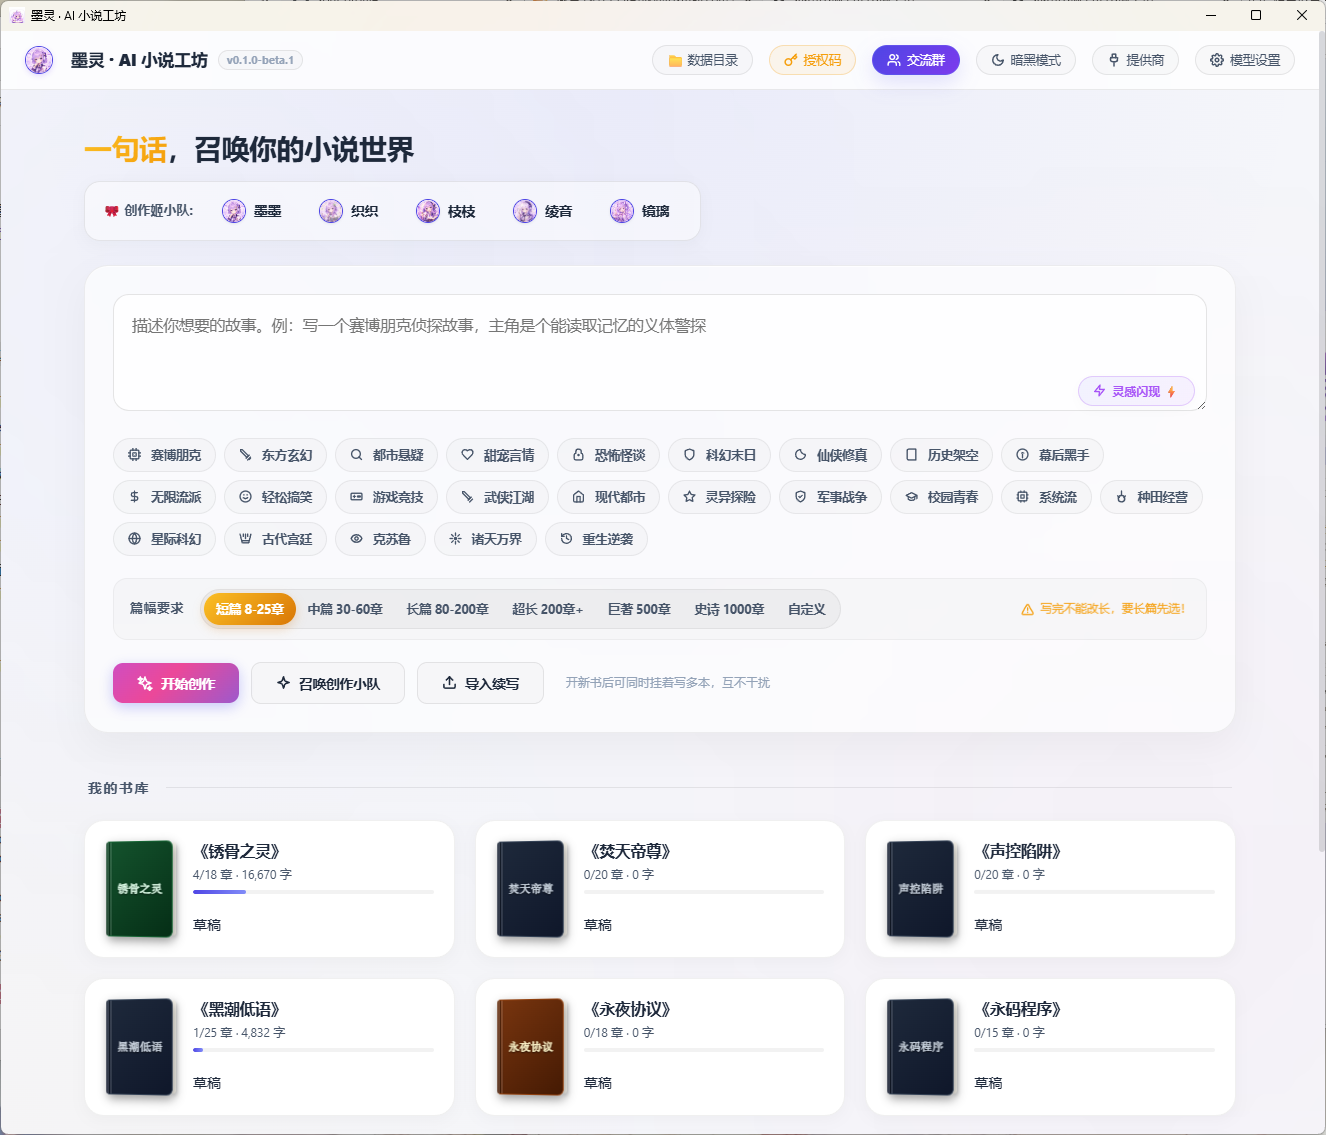Choose the 军事战争 genre tag
This screenshot has width=1326, height=1135.
click(830, 497)
